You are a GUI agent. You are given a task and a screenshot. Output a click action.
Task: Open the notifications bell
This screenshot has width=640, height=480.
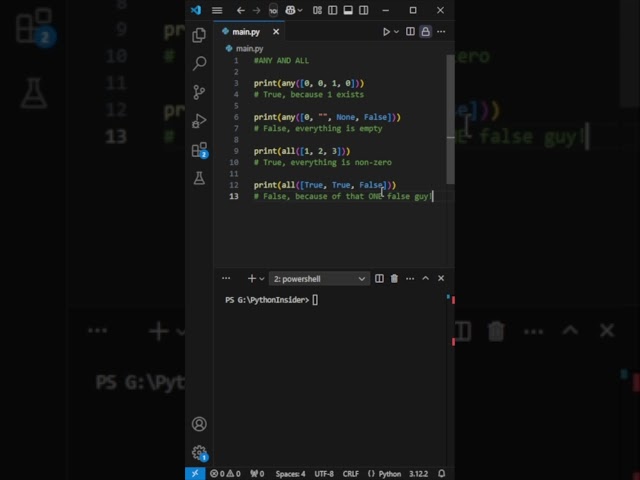pos(442,474)
